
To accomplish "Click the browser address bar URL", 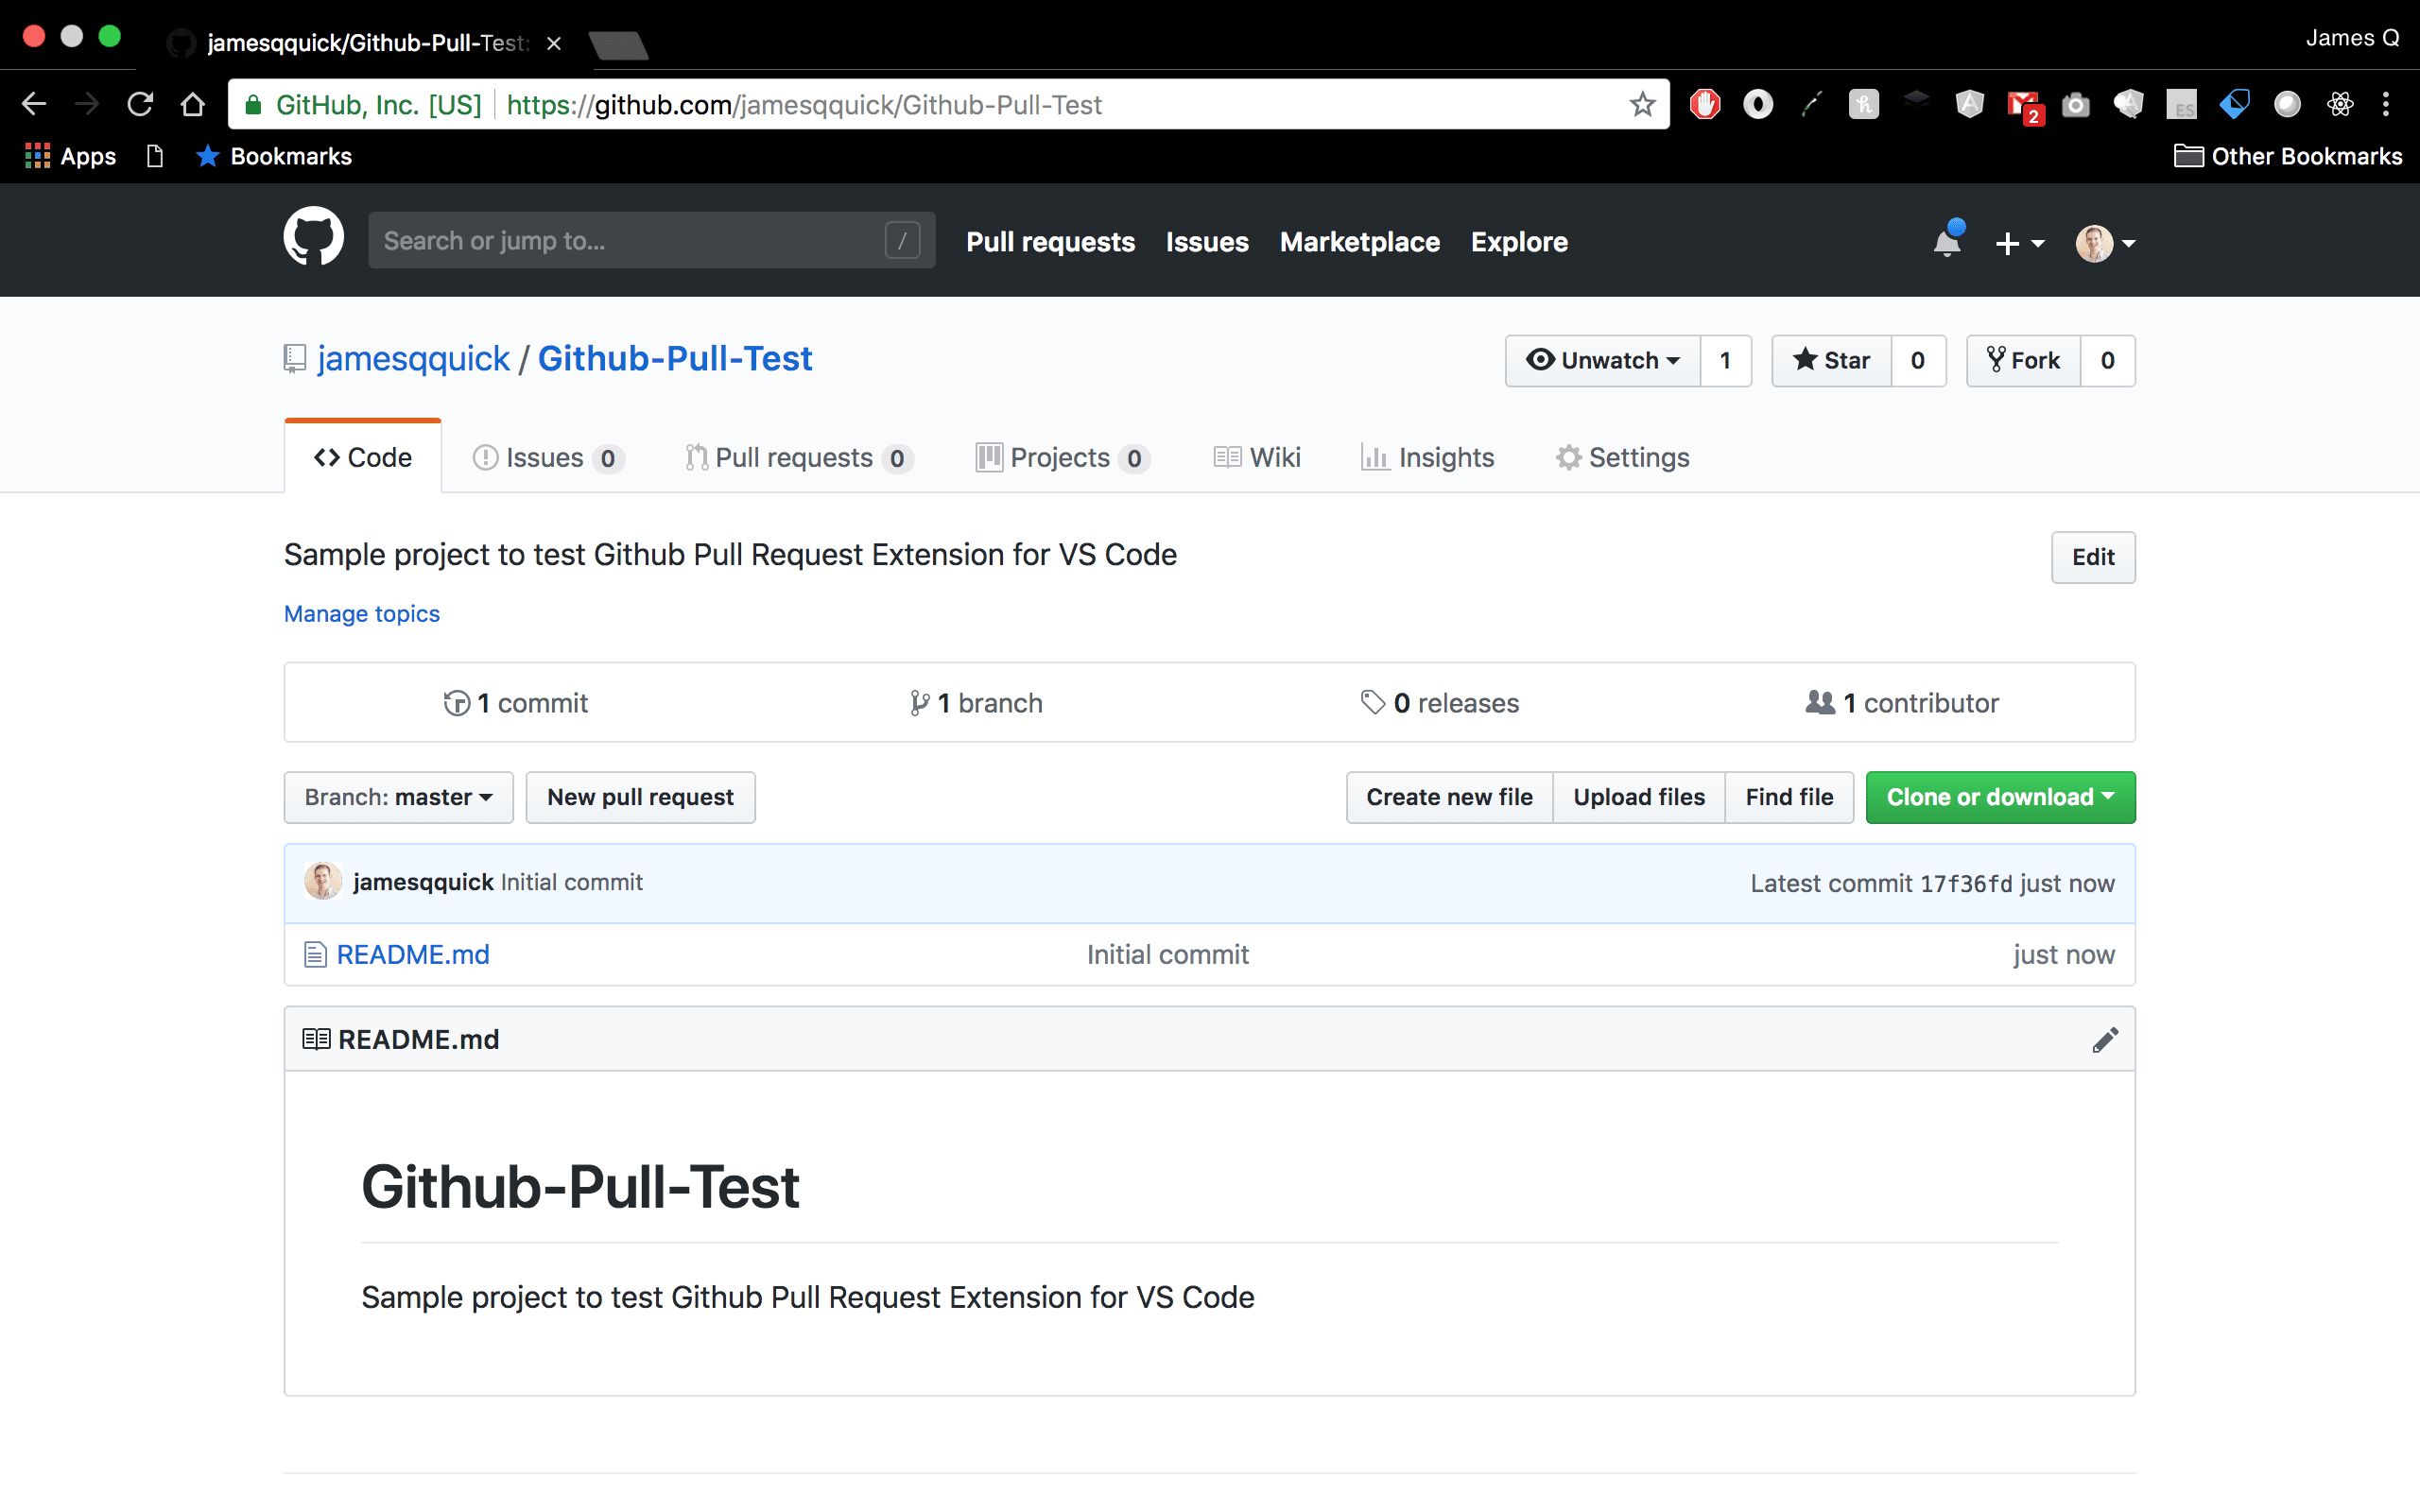I will [803, 104].
